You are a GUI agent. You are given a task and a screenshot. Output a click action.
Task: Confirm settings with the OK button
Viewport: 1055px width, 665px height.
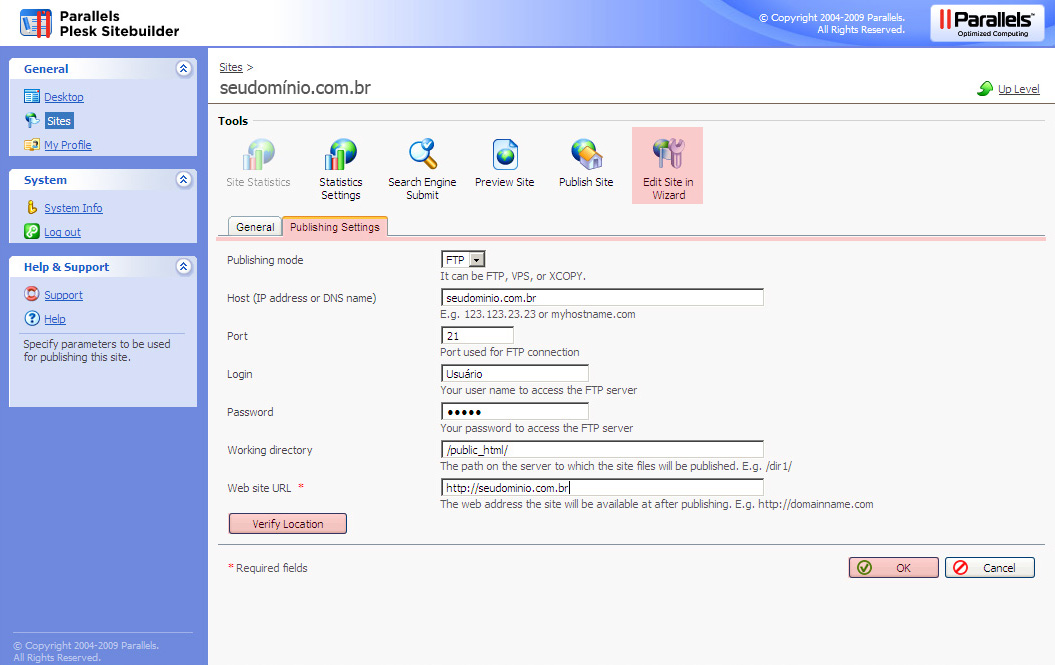(894, 567)
